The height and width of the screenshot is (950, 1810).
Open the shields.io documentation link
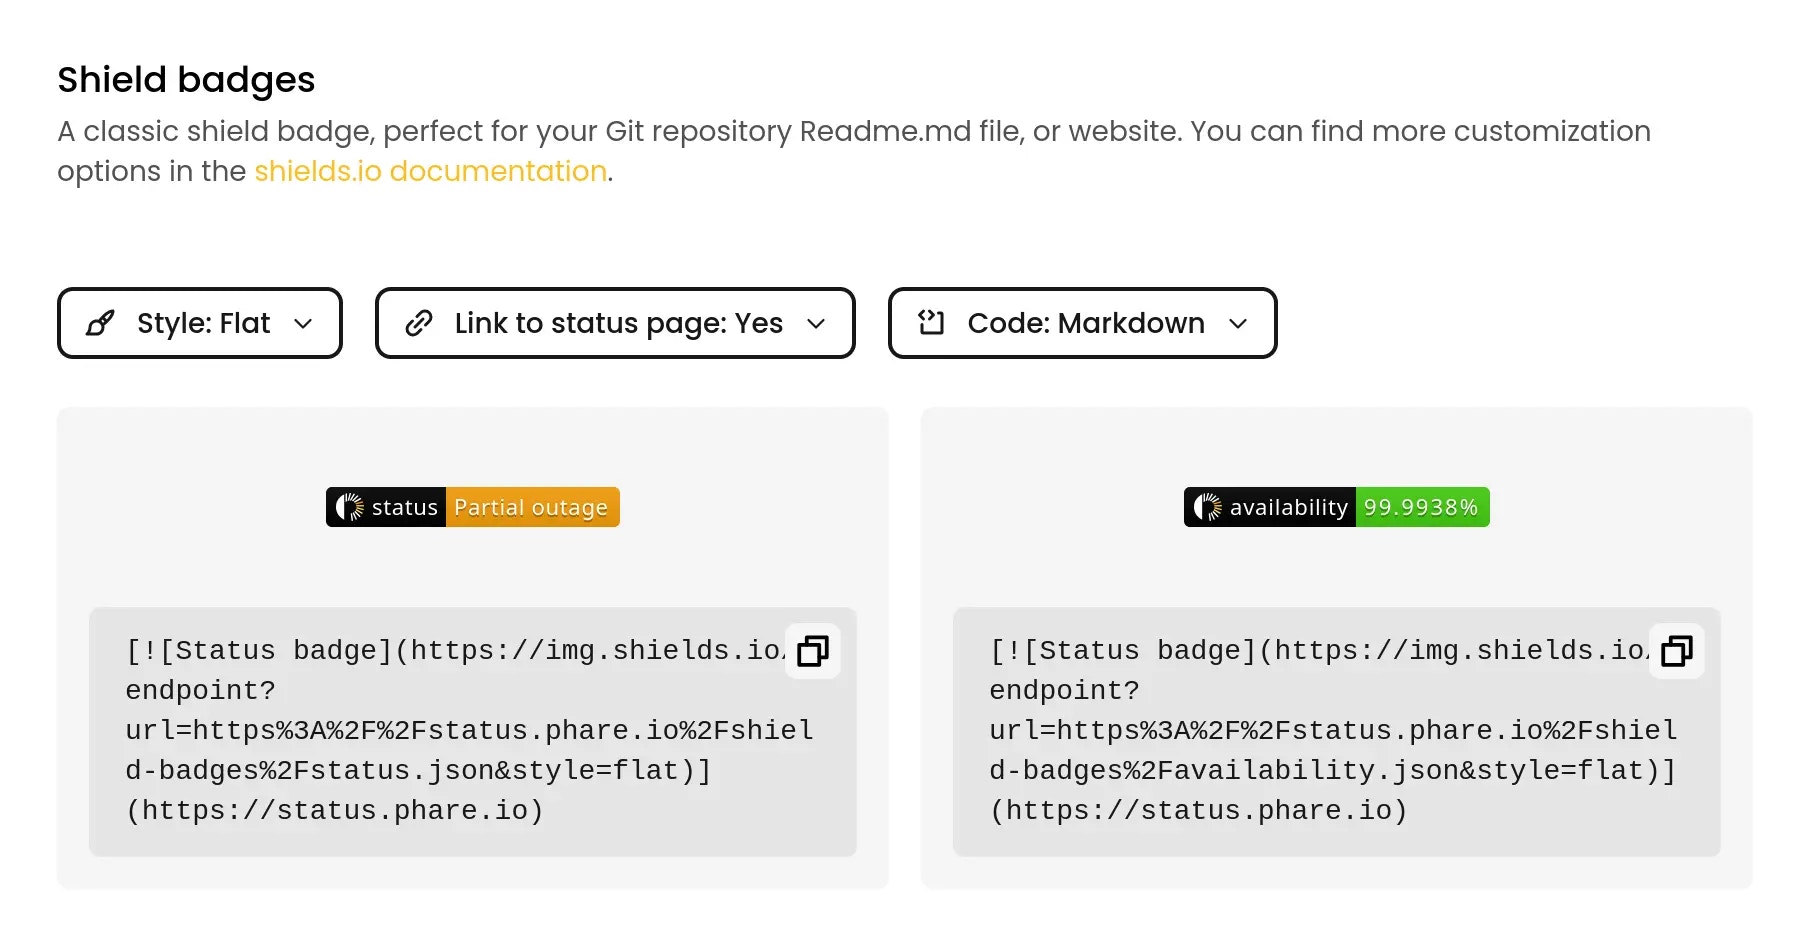click(x=430, y=171)
